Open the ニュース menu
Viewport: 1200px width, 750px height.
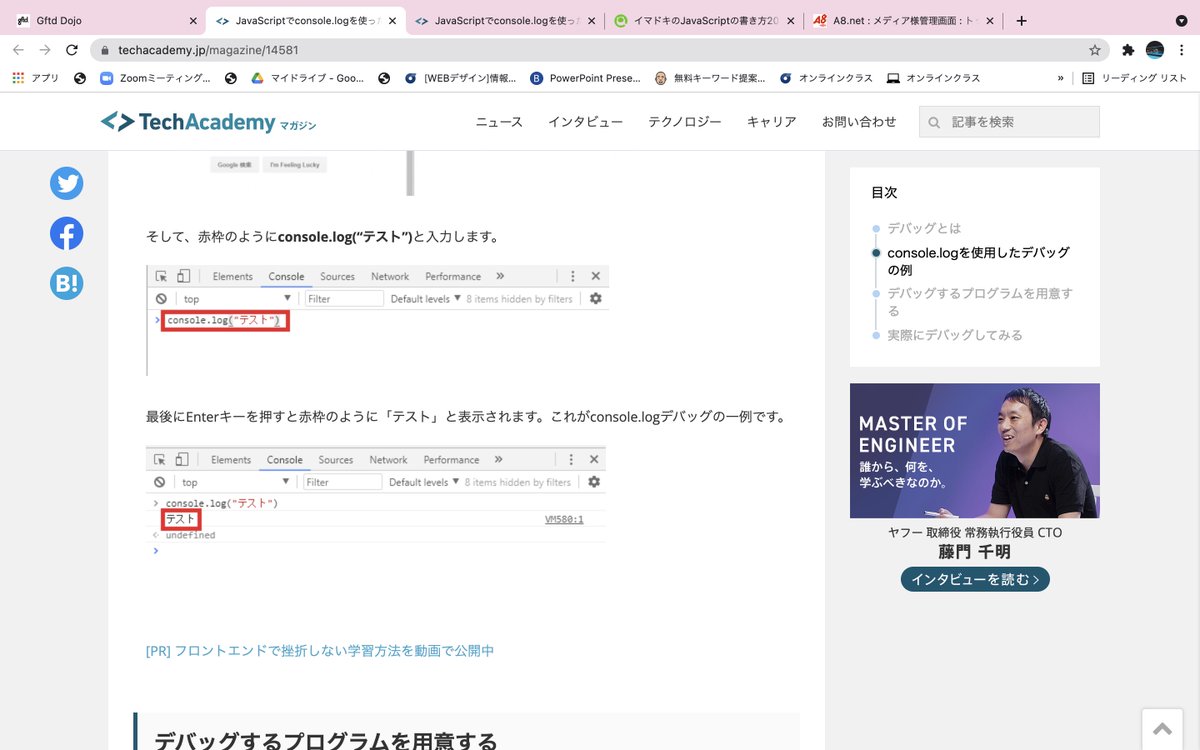pyautogui.click(x=499, y=122)
